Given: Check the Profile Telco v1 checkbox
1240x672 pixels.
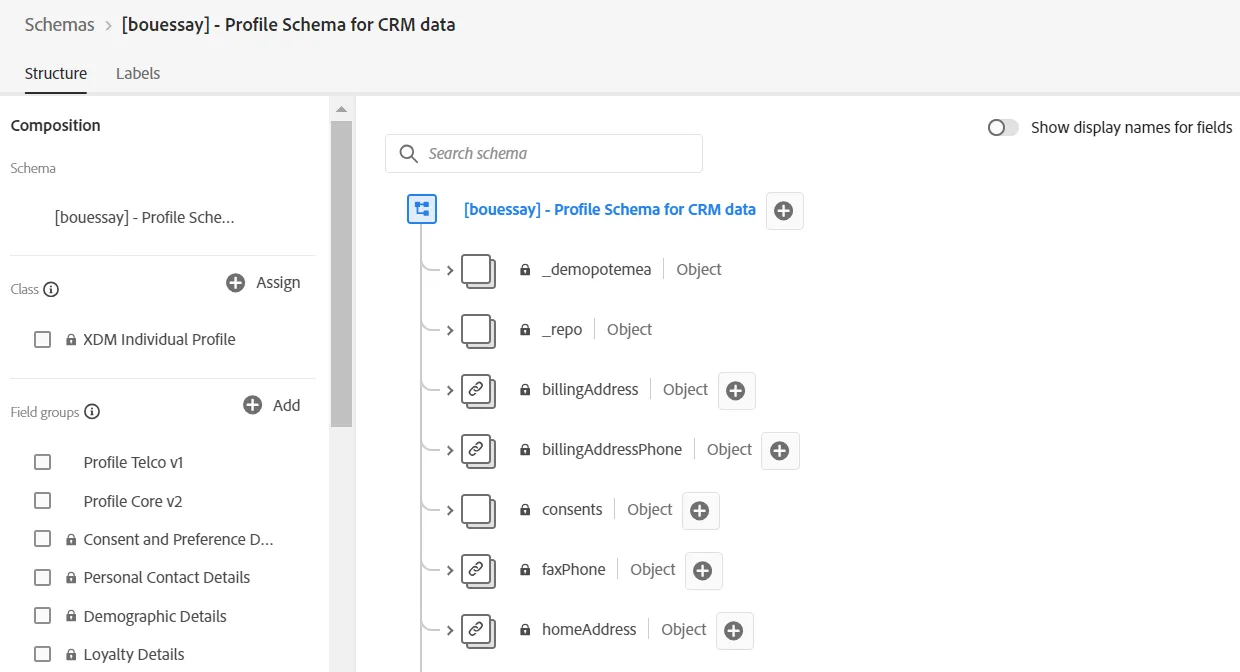Looking at the screenshot, I should tap(42, 462).
